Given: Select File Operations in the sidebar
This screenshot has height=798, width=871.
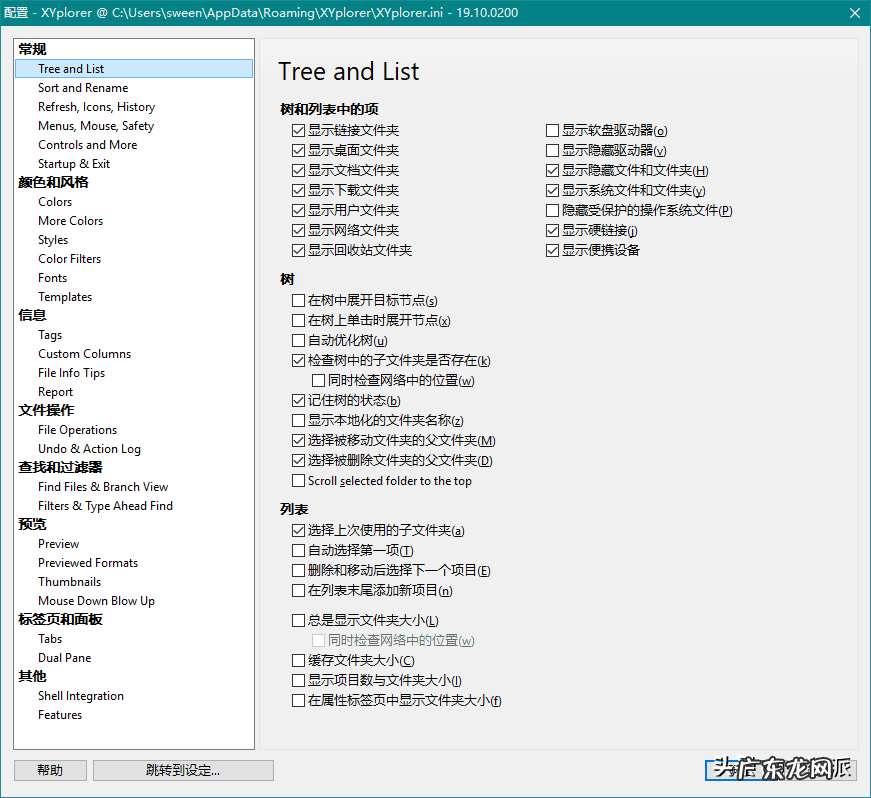Looking at the screenshot, I should pyautogui.click(x=77, y=430).
